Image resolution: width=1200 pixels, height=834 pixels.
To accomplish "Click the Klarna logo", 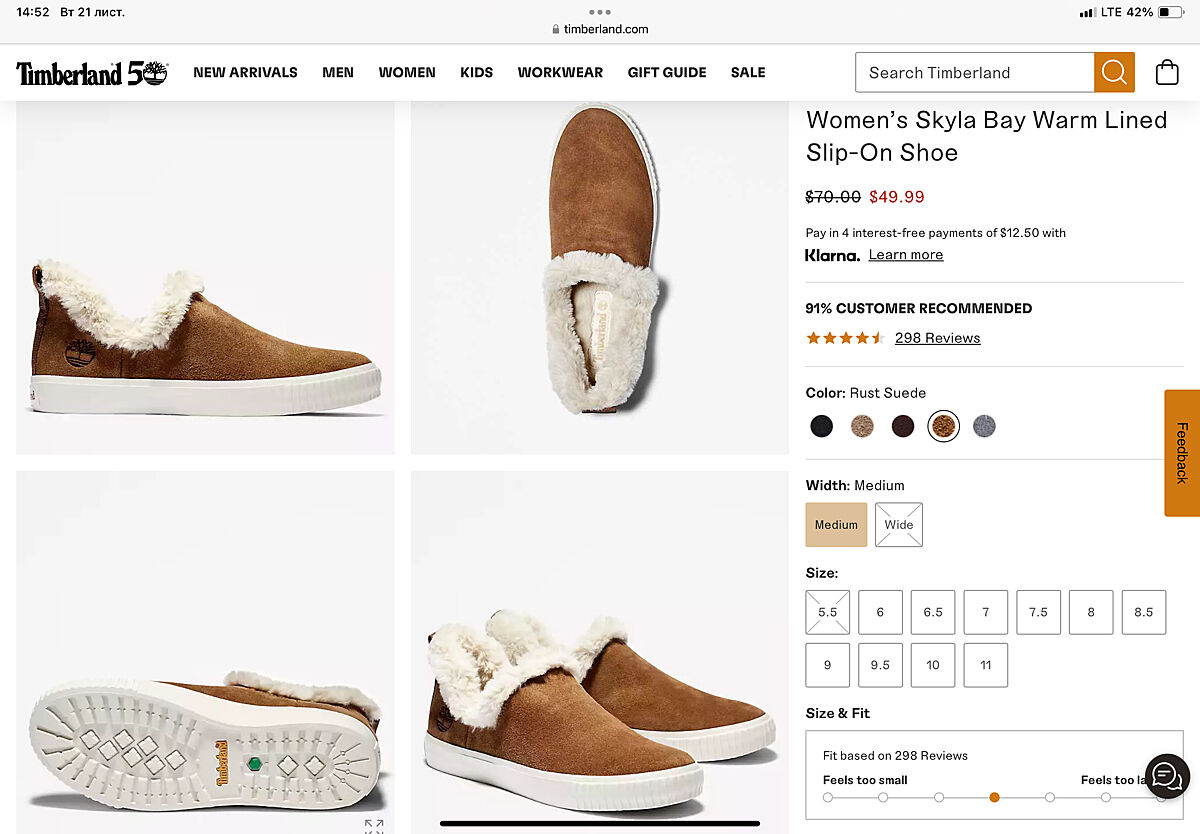I will tap(832, 255).
